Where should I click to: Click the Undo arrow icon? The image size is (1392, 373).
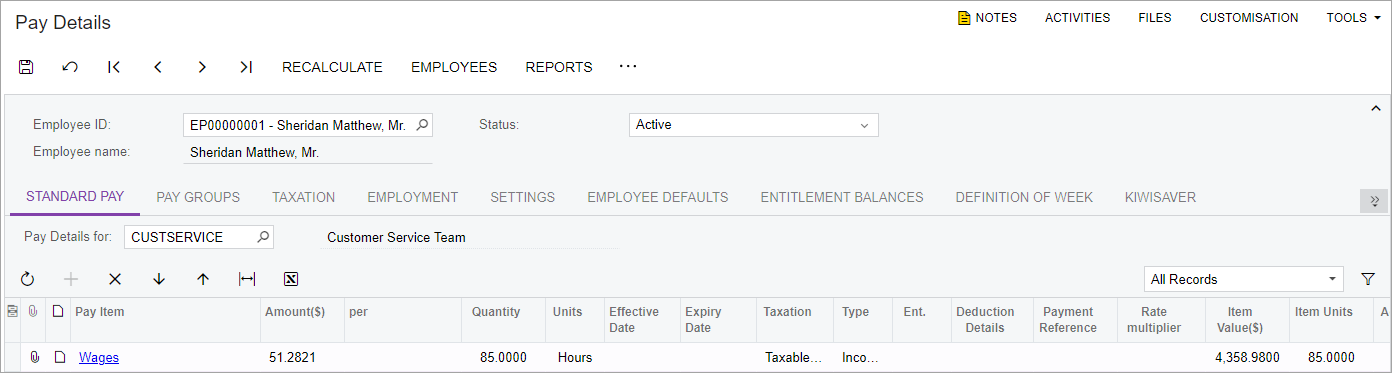70,67
